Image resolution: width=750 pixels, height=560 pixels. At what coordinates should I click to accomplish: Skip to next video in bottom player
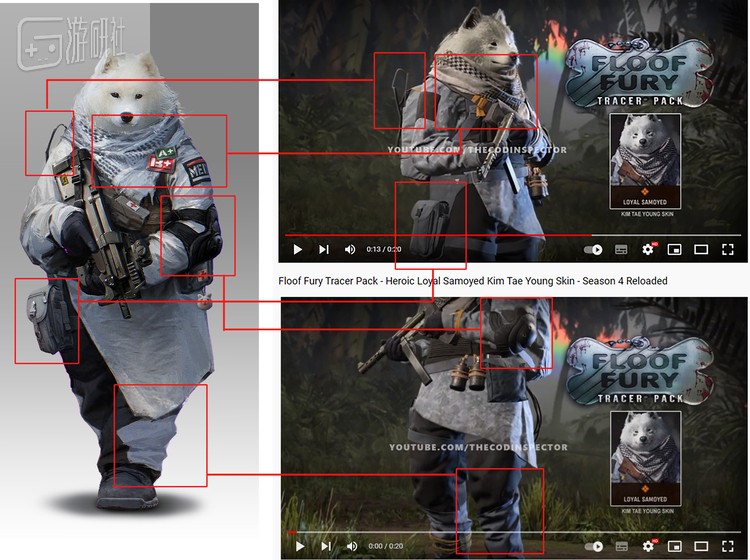pyautogui.click(x=323, y=546)
